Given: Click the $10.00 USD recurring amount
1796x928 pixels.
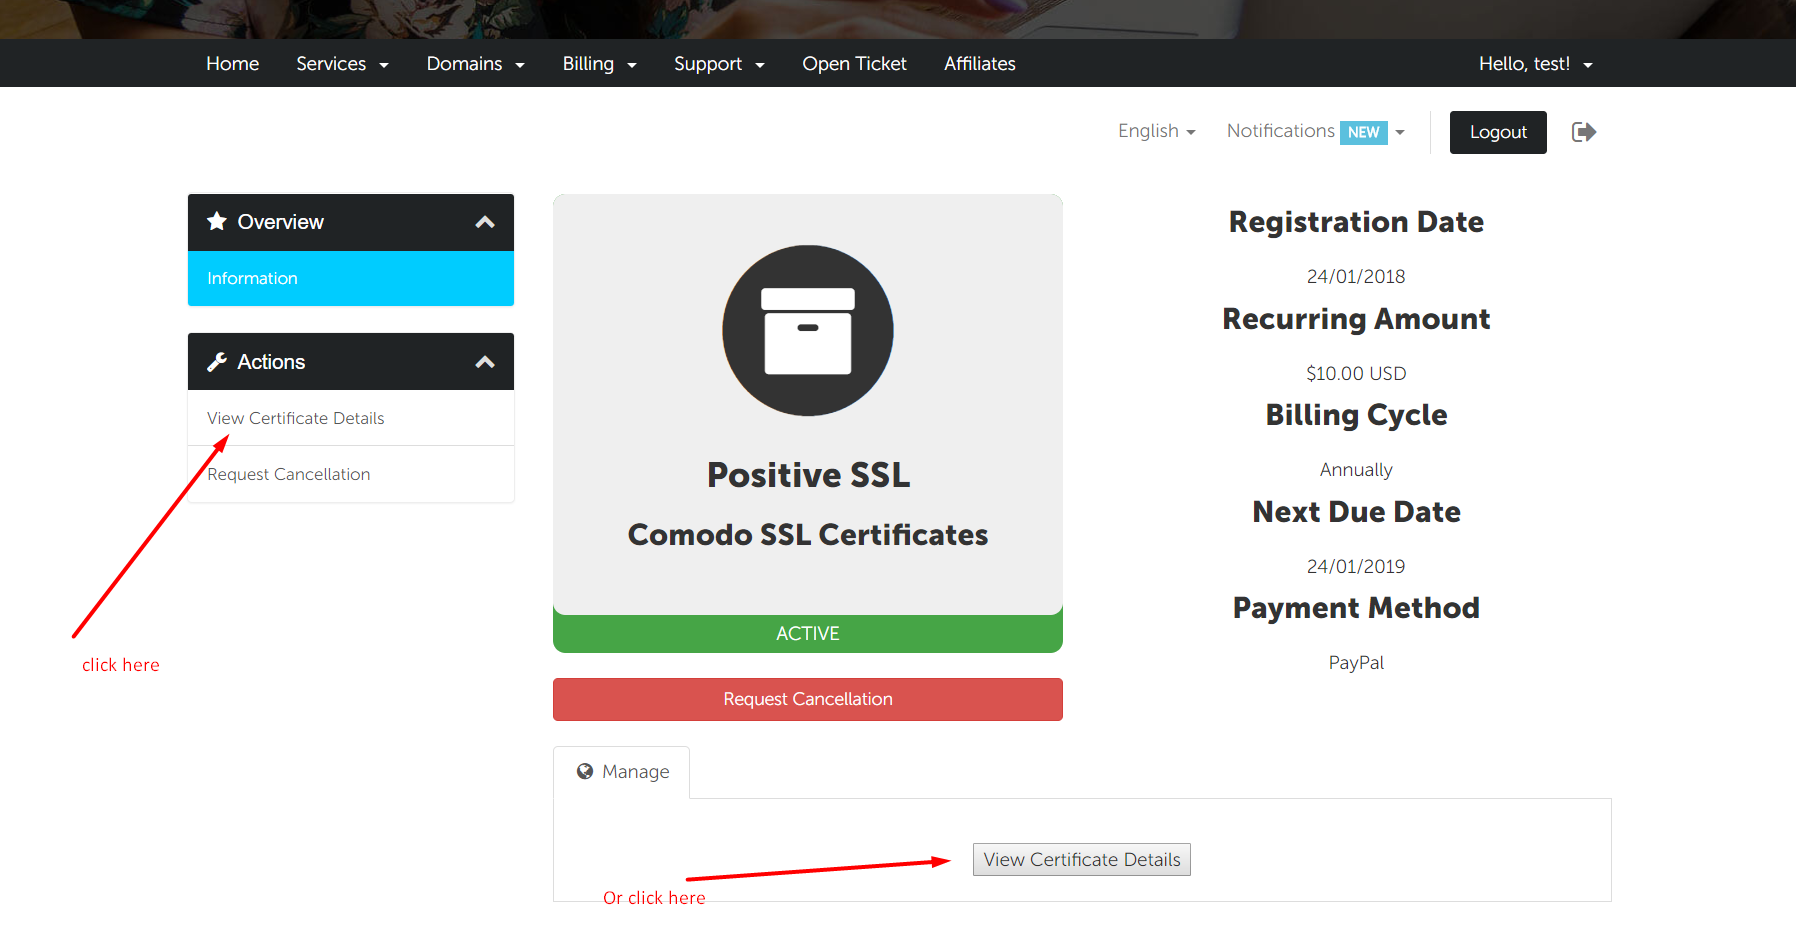Looking at the screenshot, I should click(1356, 374).
